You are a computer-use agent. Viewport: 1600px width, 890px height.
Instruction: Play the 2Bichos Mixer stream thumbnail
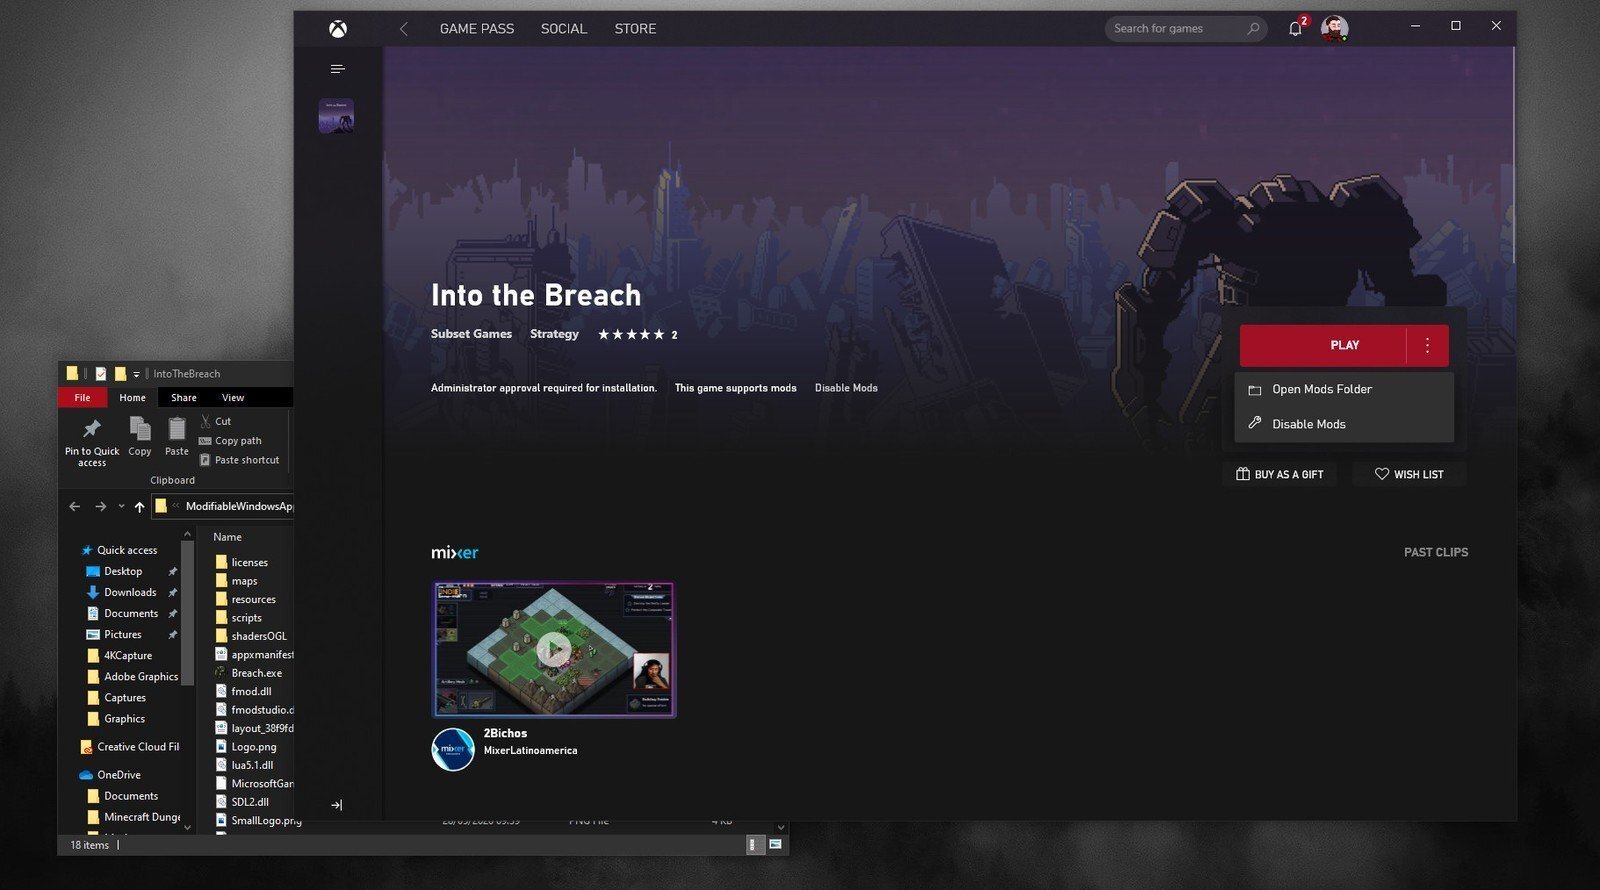pos(554,650)
